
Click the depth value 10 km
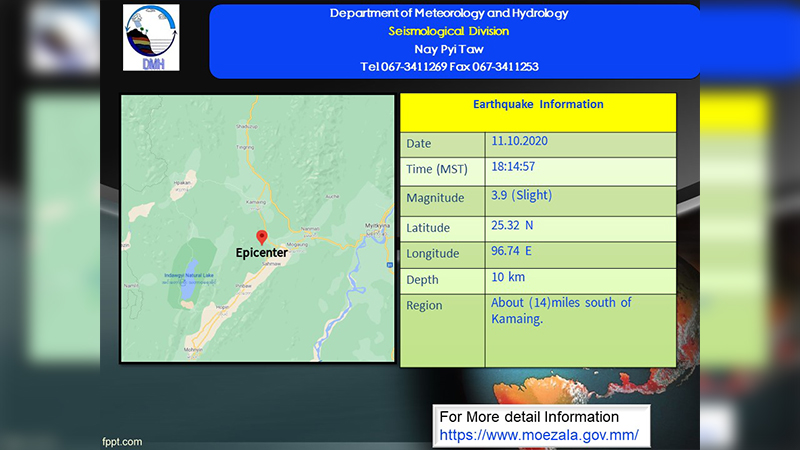508,277
